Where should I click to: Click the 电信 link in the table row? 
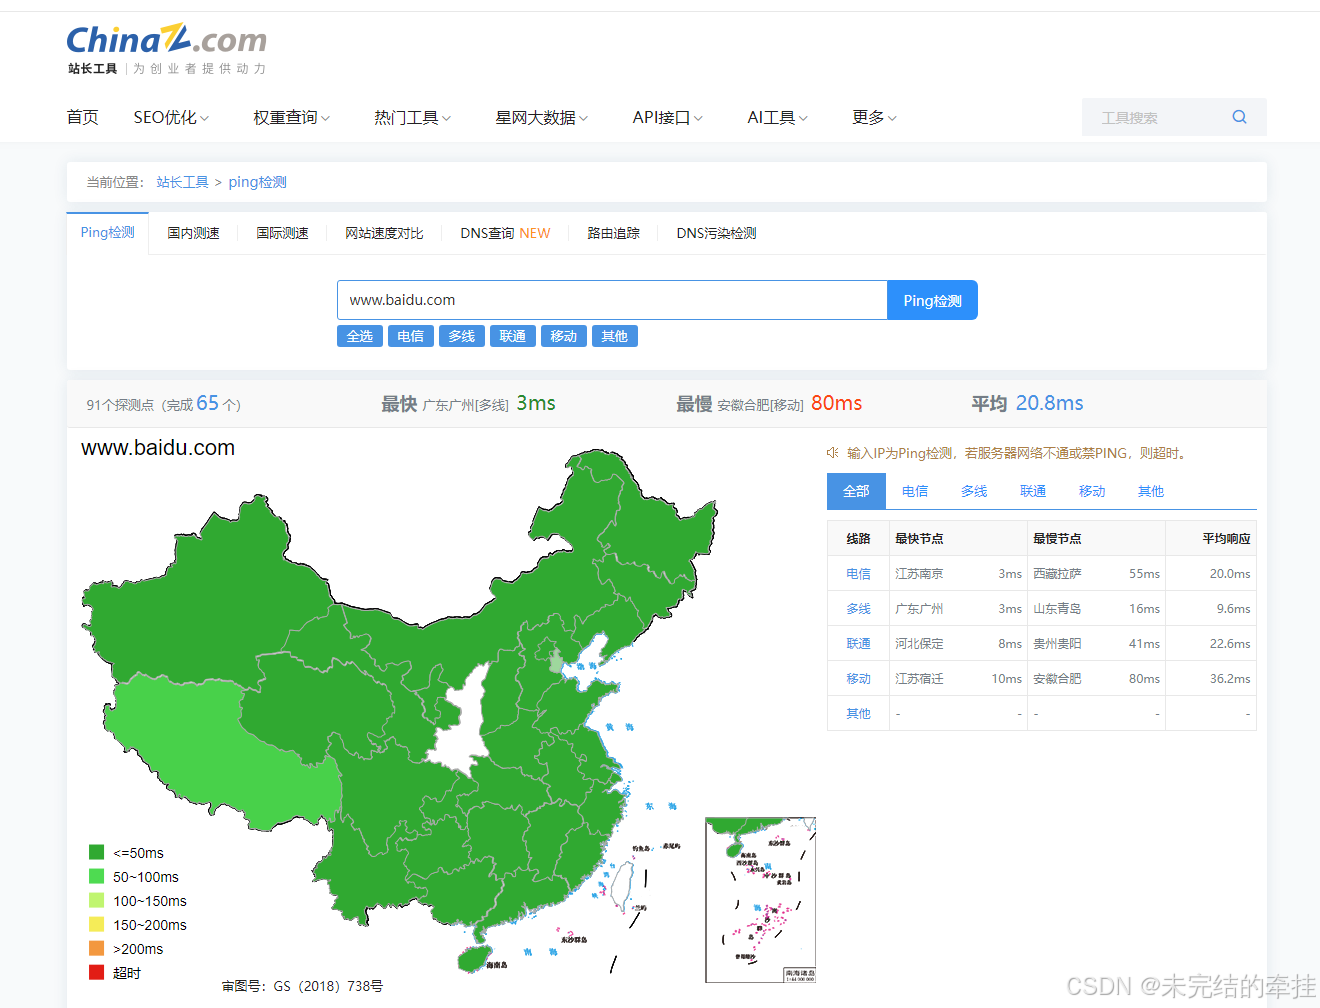click(858, 574)
